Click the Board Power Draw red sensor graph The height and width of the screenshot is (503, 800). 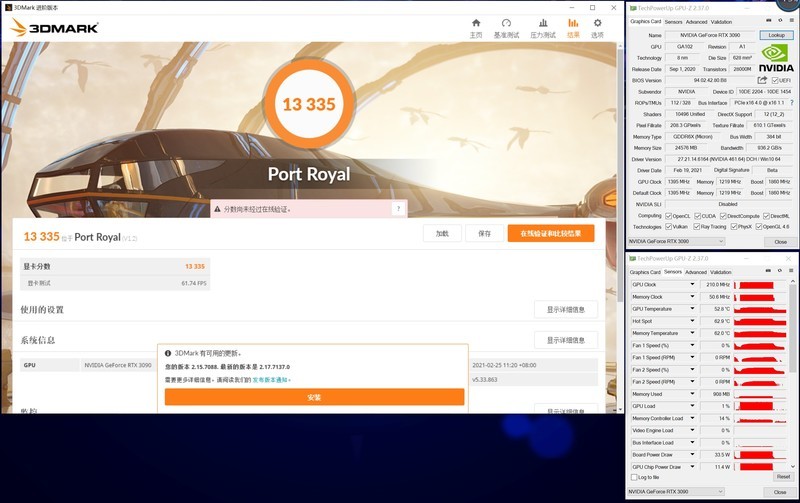pos(760,455)
